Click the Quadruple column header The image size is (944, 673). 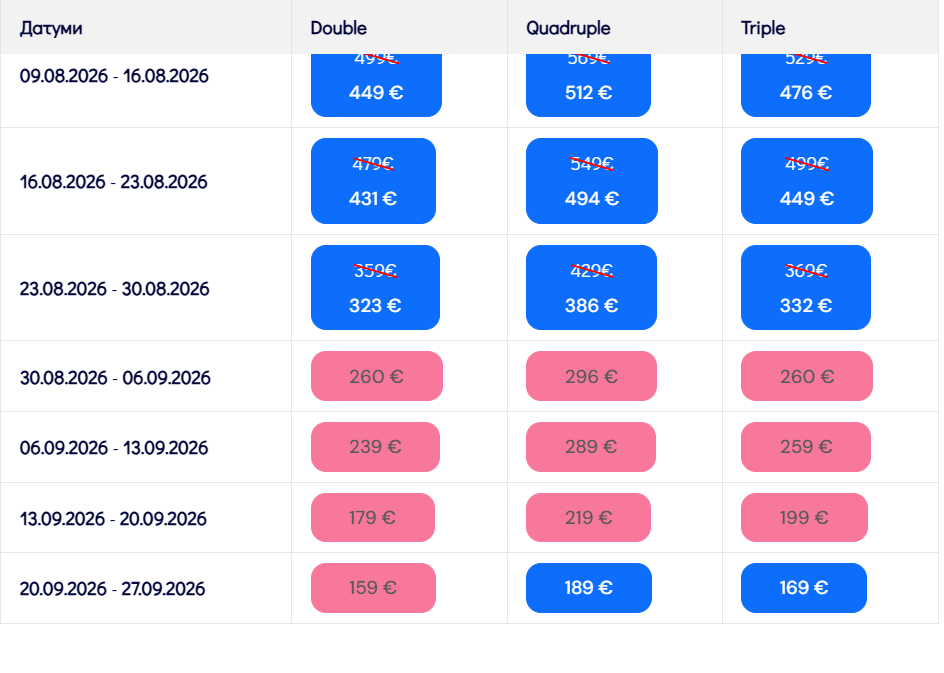pos(568,28)
